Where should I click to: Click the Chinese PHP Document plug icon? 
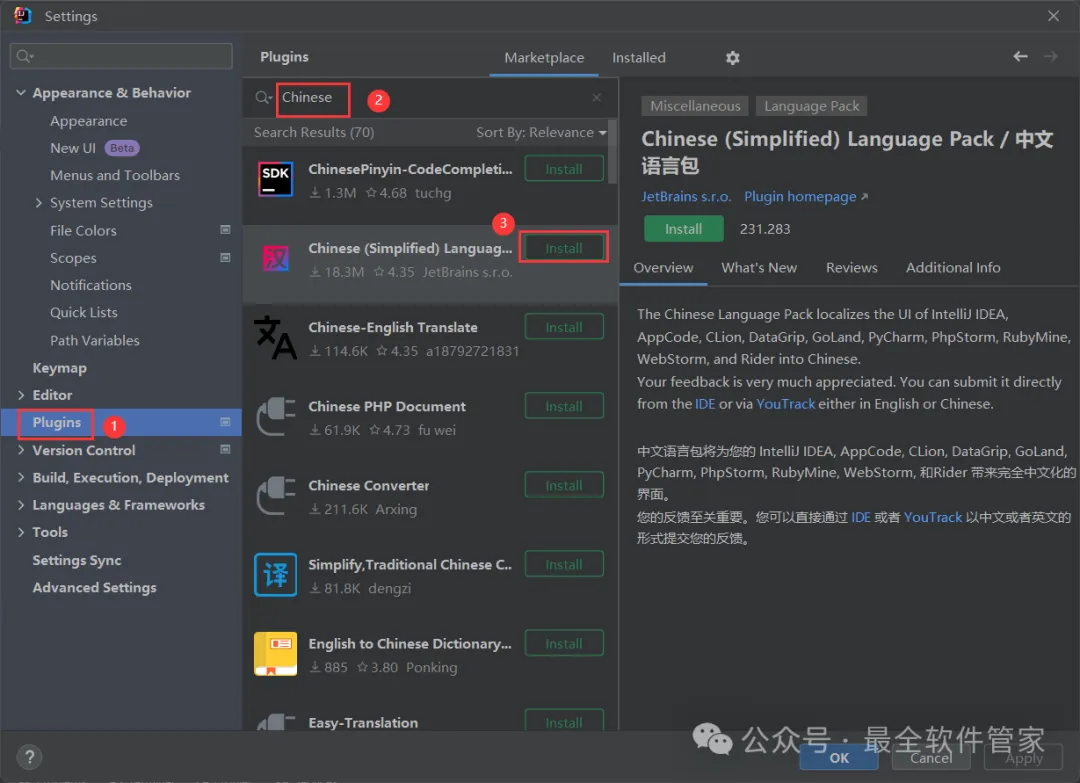point(276,417)
